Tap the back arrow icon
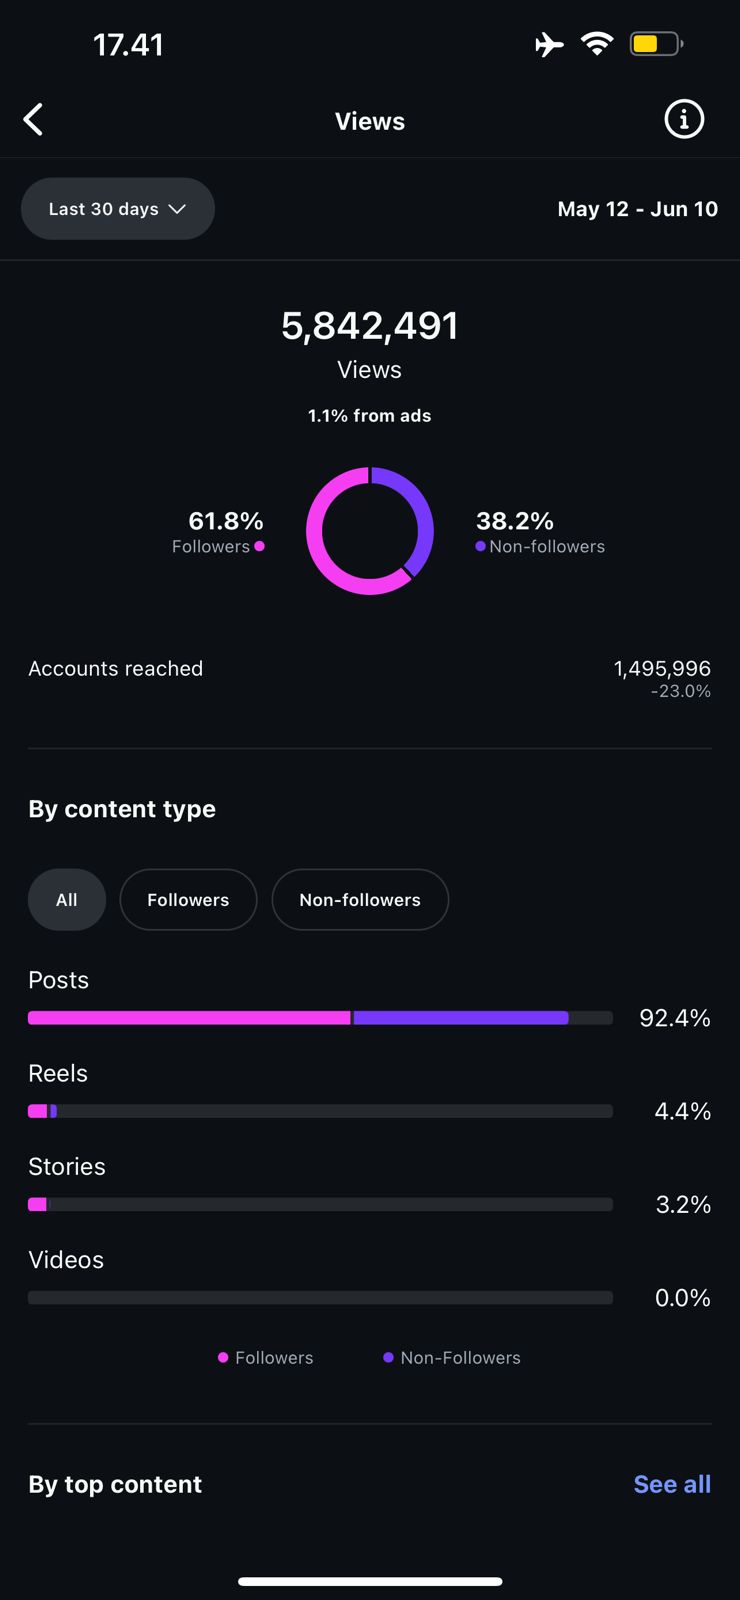 click(x=34, y=120)
